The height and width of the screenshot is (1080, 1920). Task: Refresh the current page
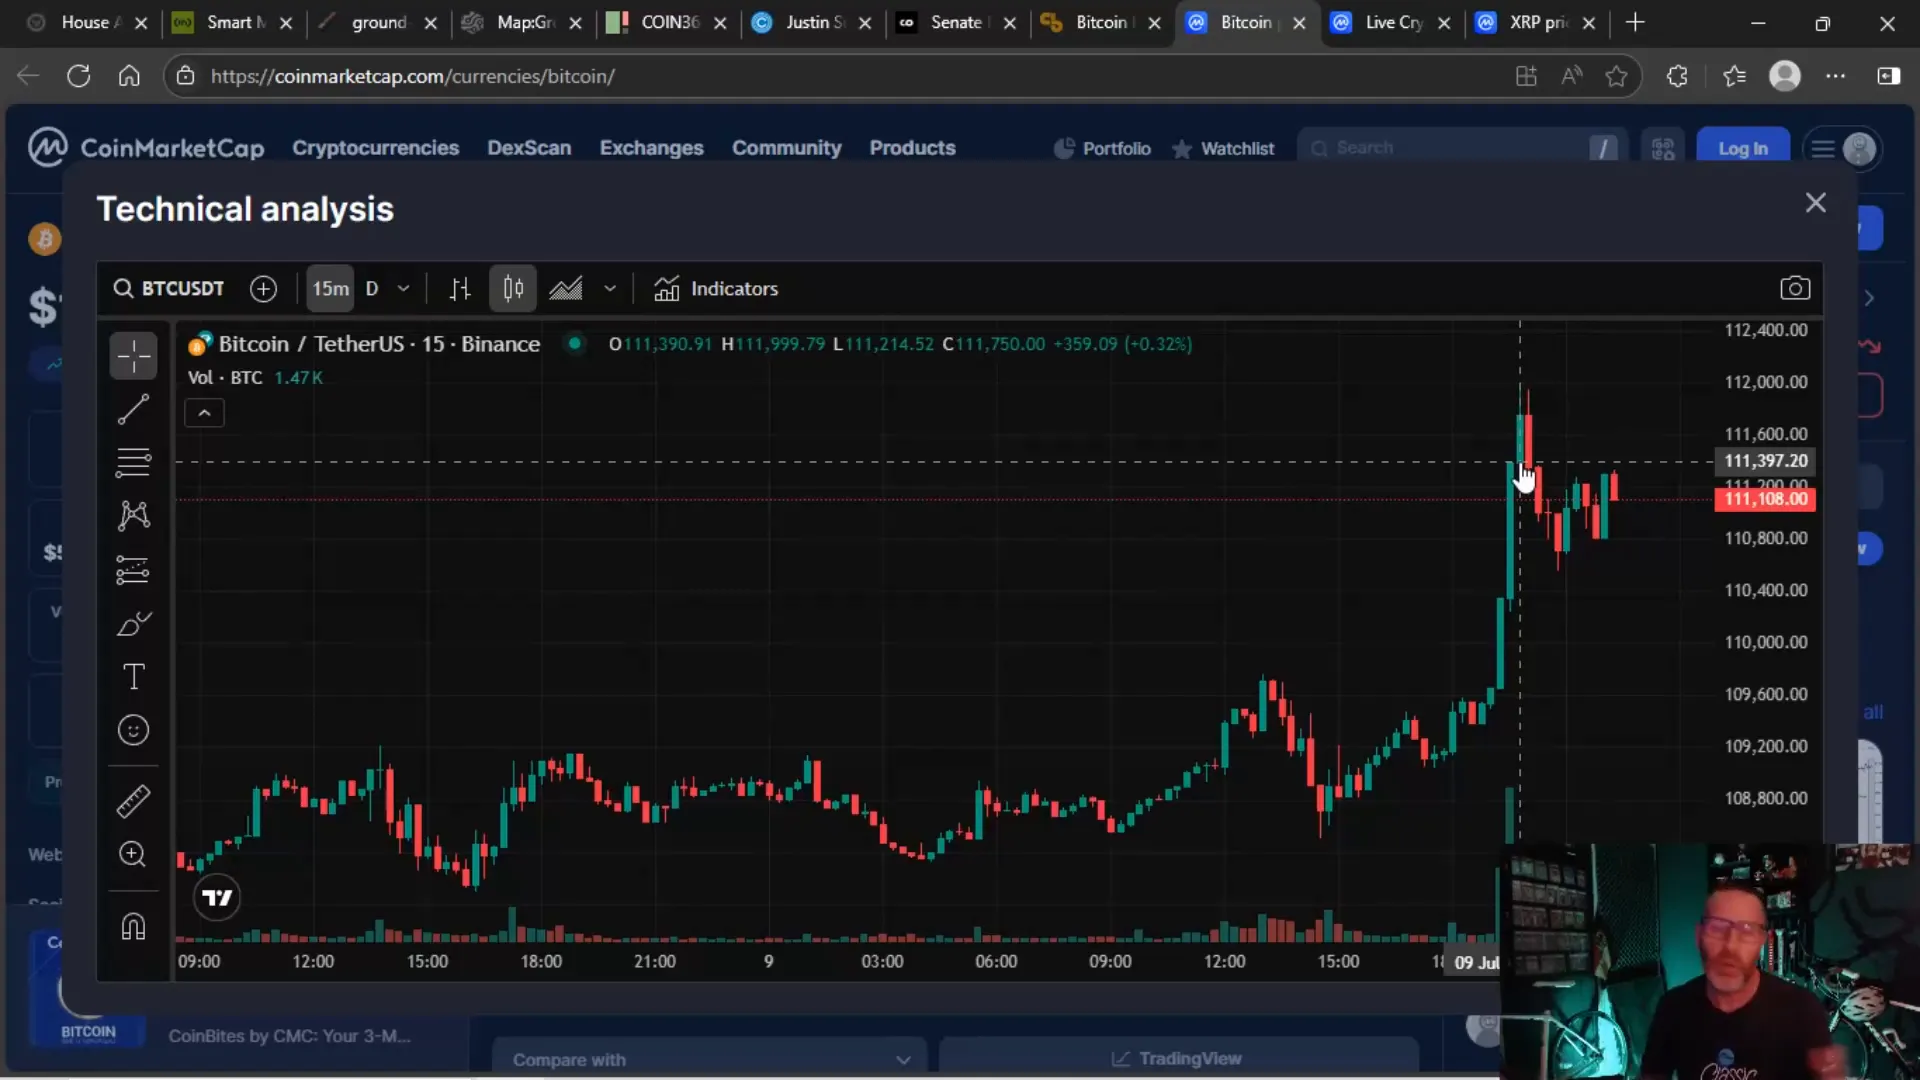(x=78, y=76)
